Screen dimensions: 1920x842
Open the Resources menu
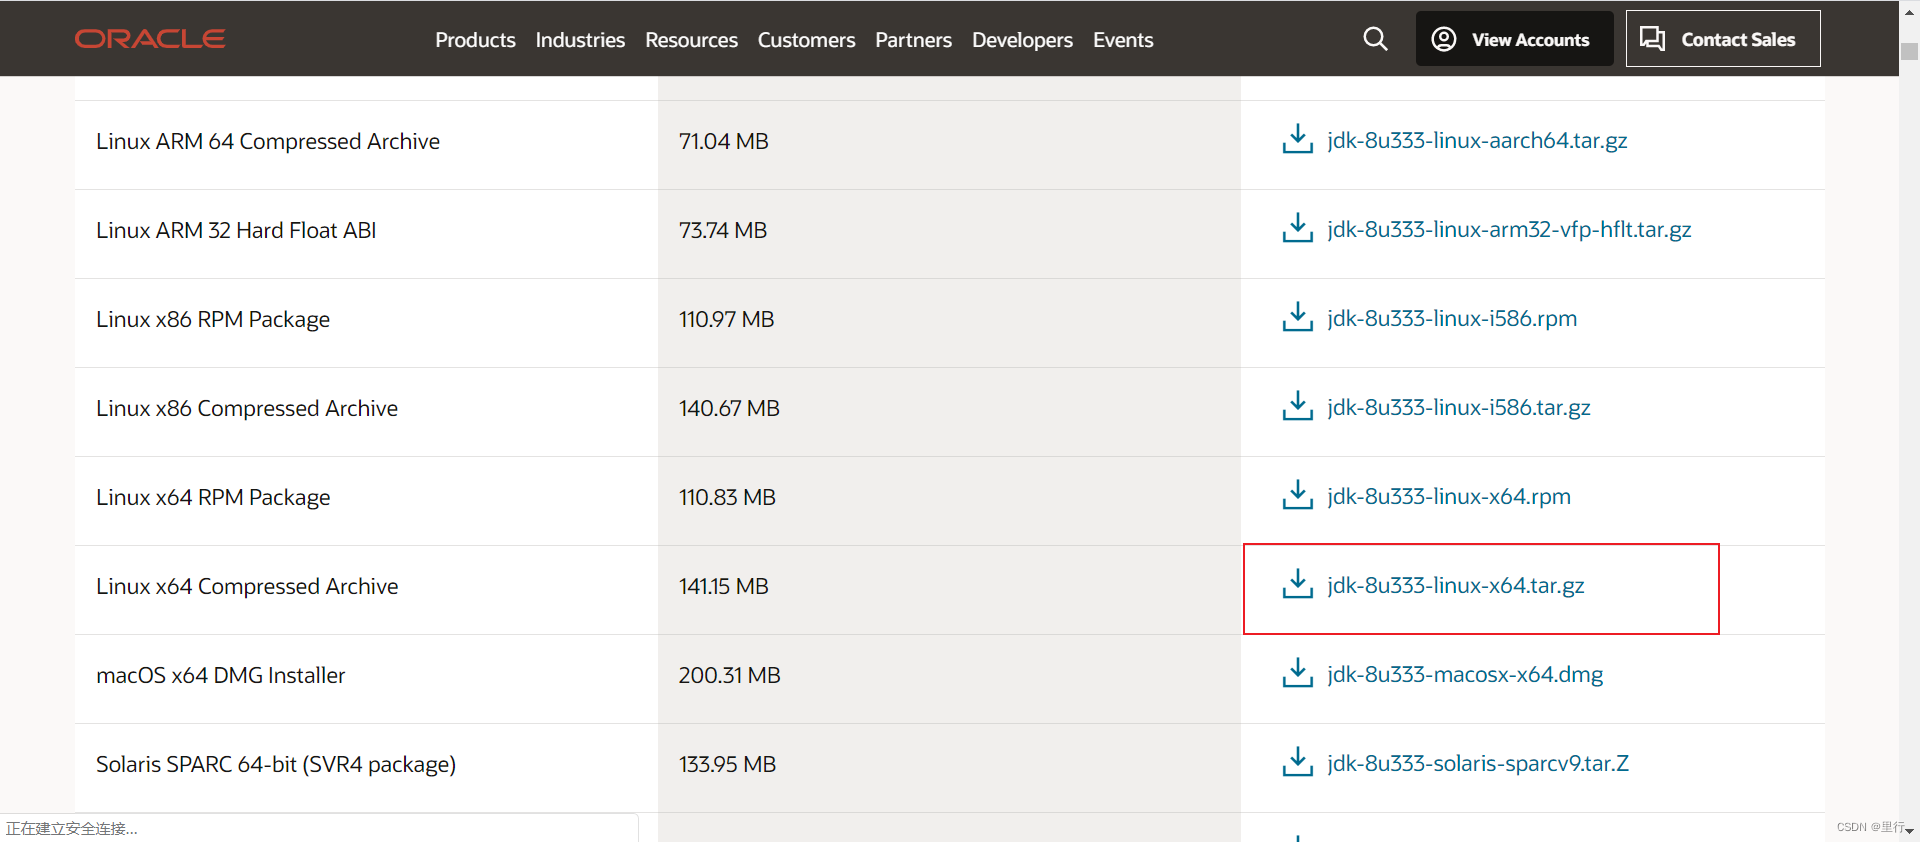pyautogui.click(x=691, y=40)
